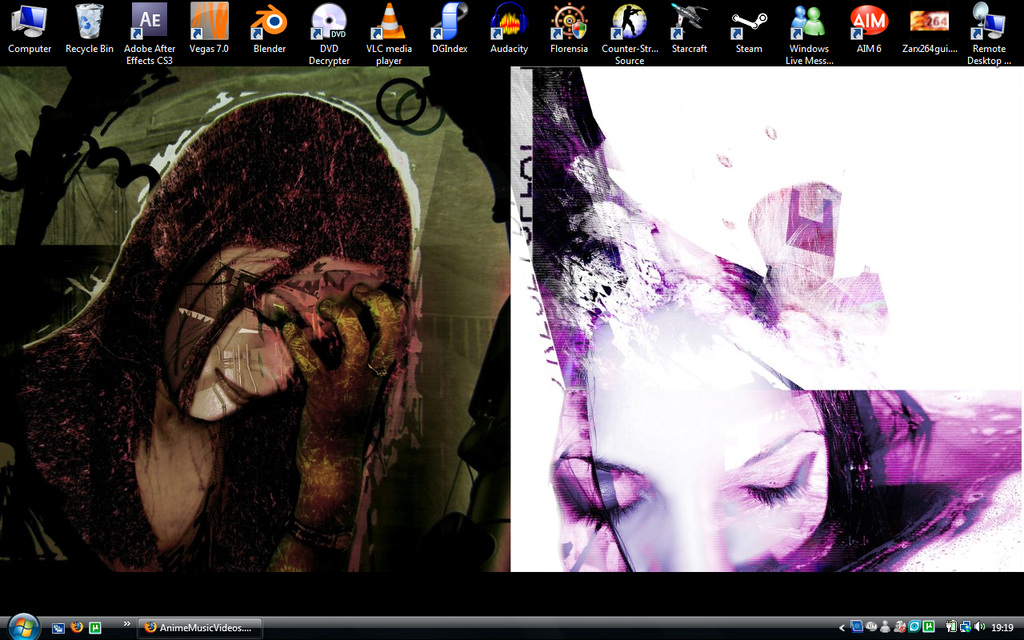
Task: Select the VLC media player shortcut
Action: [389, 34]
